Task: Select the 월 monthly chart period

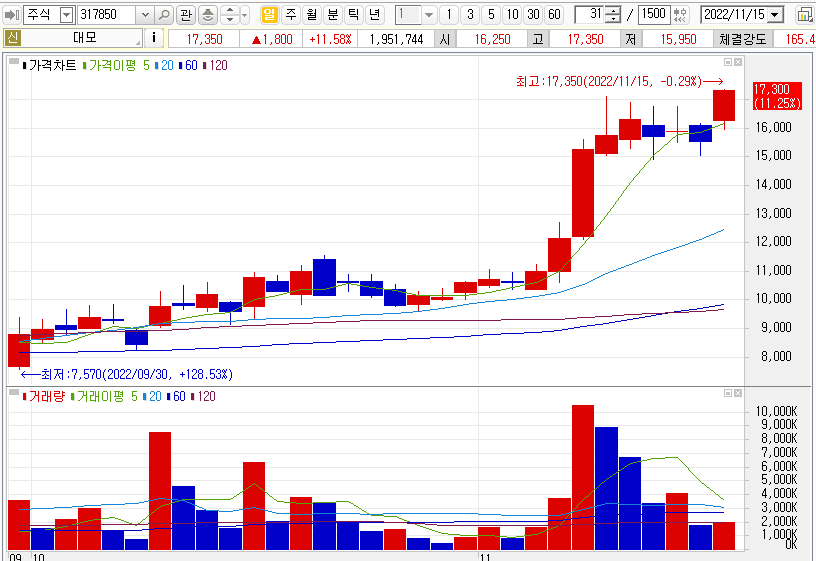Action: point(311,15)
